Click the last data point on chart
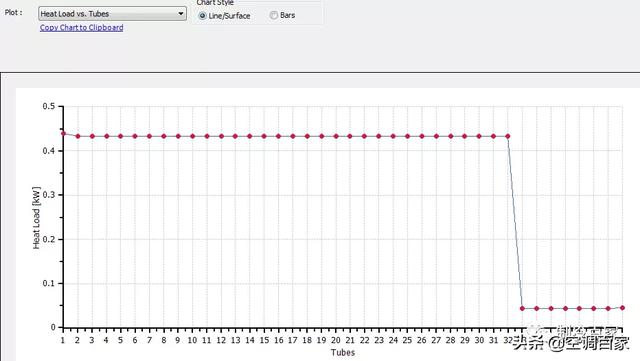Viewport: 640px width, 361px height. click(622, 308)
